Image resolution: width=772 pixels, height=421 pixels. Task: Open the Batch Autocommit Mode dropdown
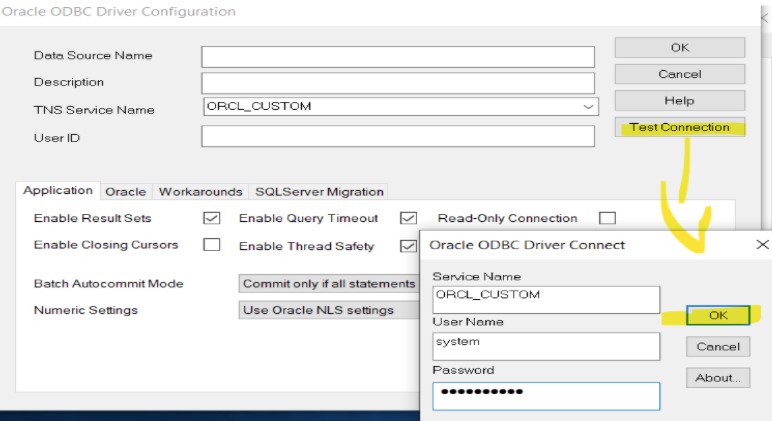tap(330, 284)
